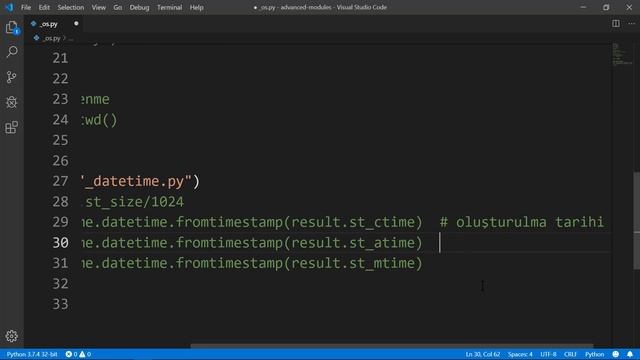Click result.st_mtime on line 31

click(x=353, y=263)
